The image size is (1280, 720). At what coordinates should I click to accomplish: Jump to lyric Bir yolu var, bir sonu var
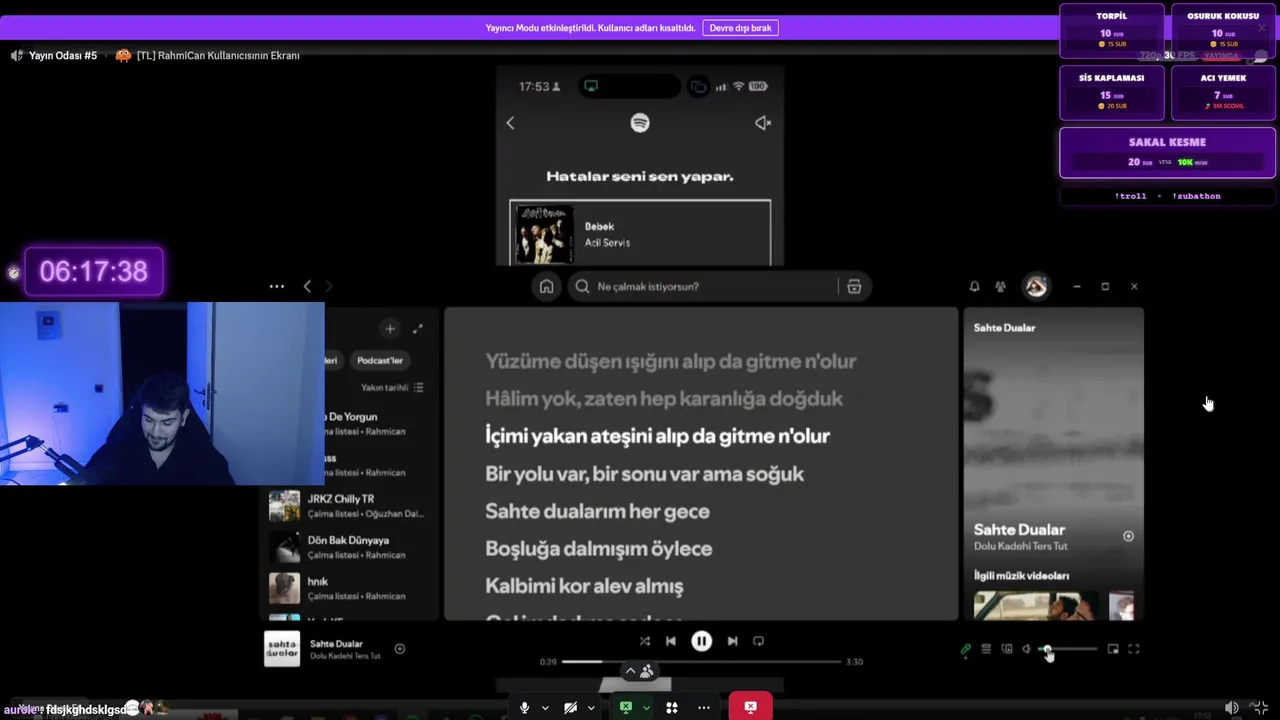click(x=644, y=474)
